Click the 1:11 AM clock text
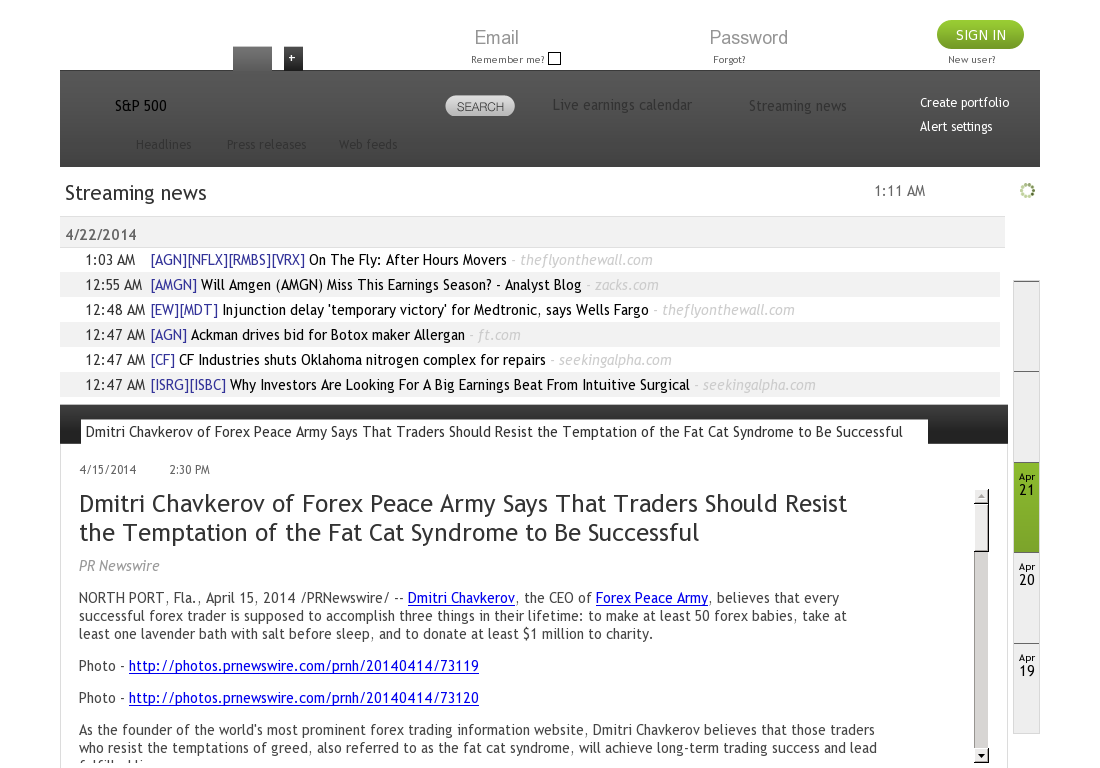 pos(899,191)
